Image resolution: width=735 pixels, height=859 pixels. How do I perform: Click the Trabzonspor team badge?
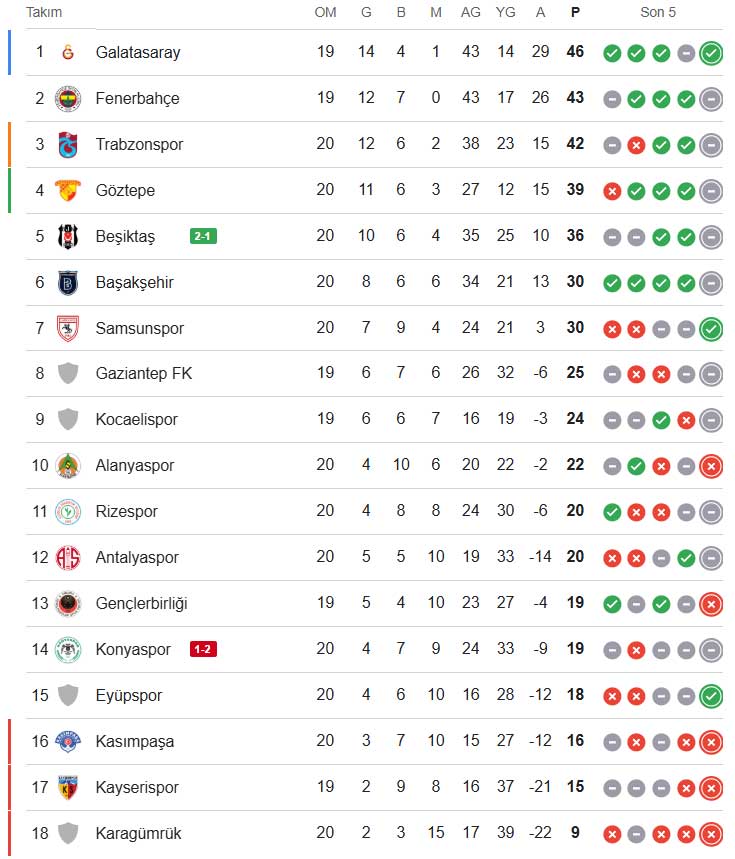pos(68,144)
